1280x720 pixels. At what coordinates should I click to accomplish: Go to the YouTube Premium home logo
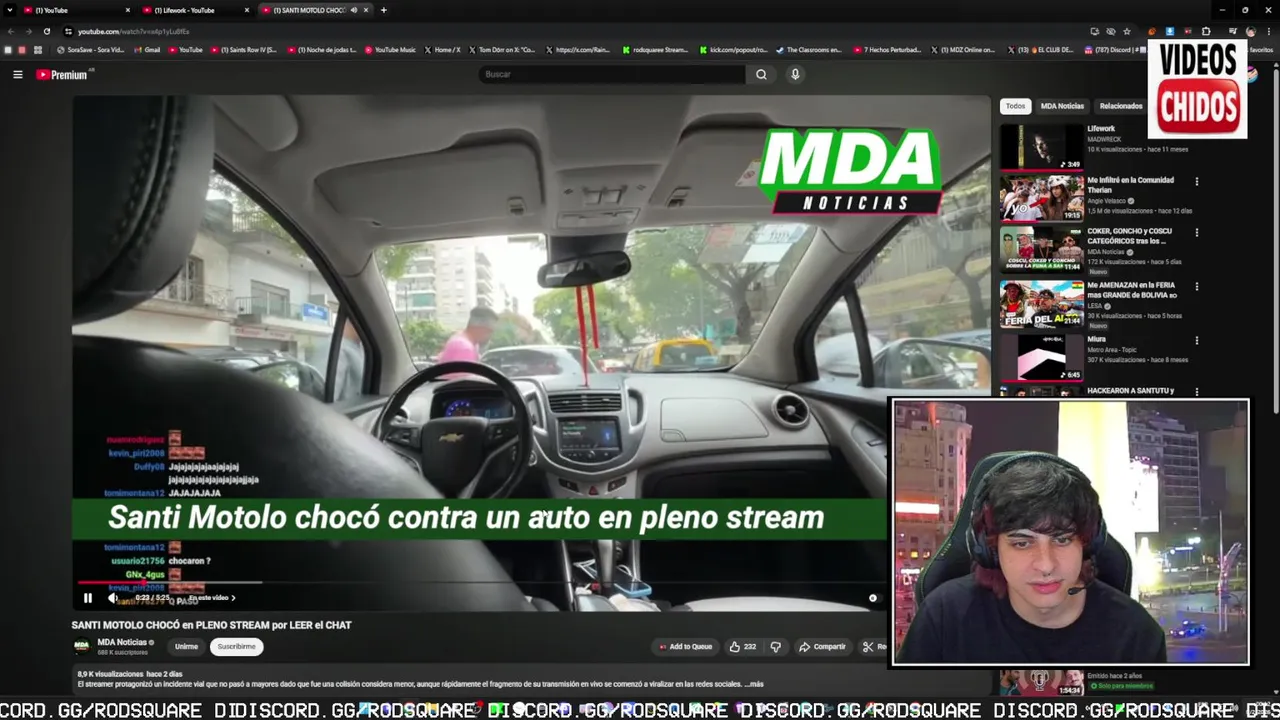click(63, 74)
